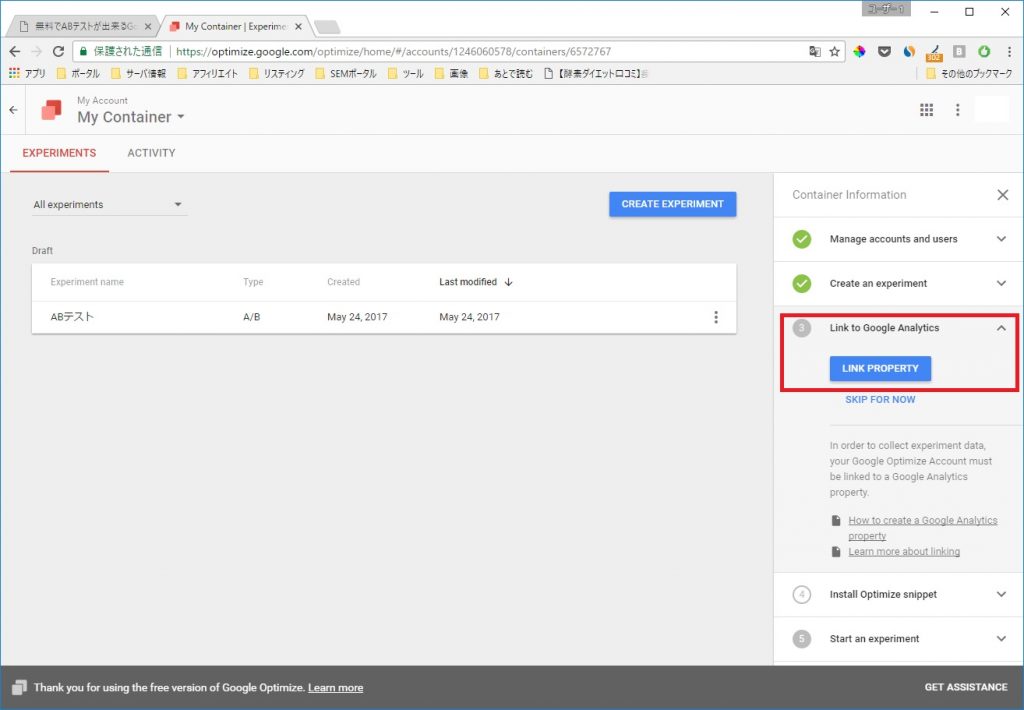Click the CREATE EXPERIMENT button

click(x=673, y=204)
